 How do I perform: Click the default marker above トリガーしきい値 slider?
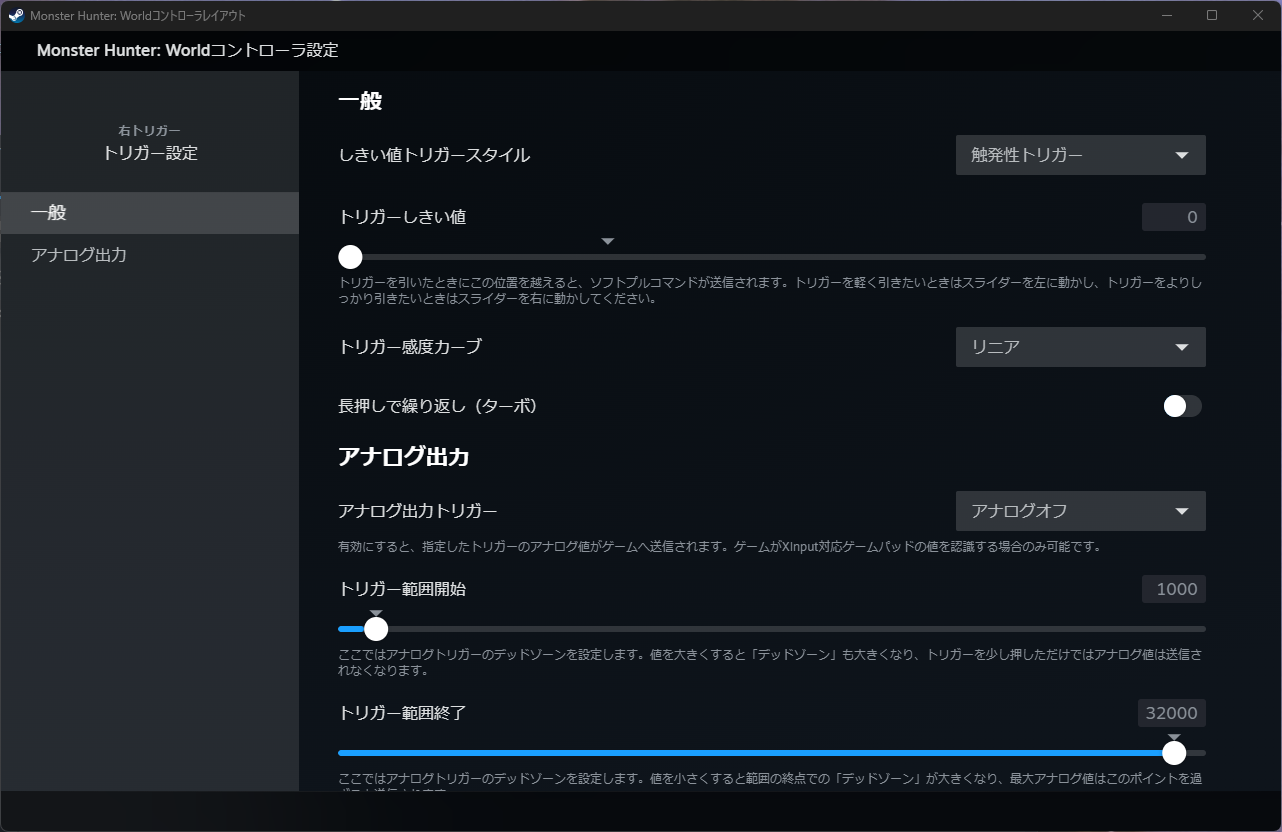click(x=607, y=241)
